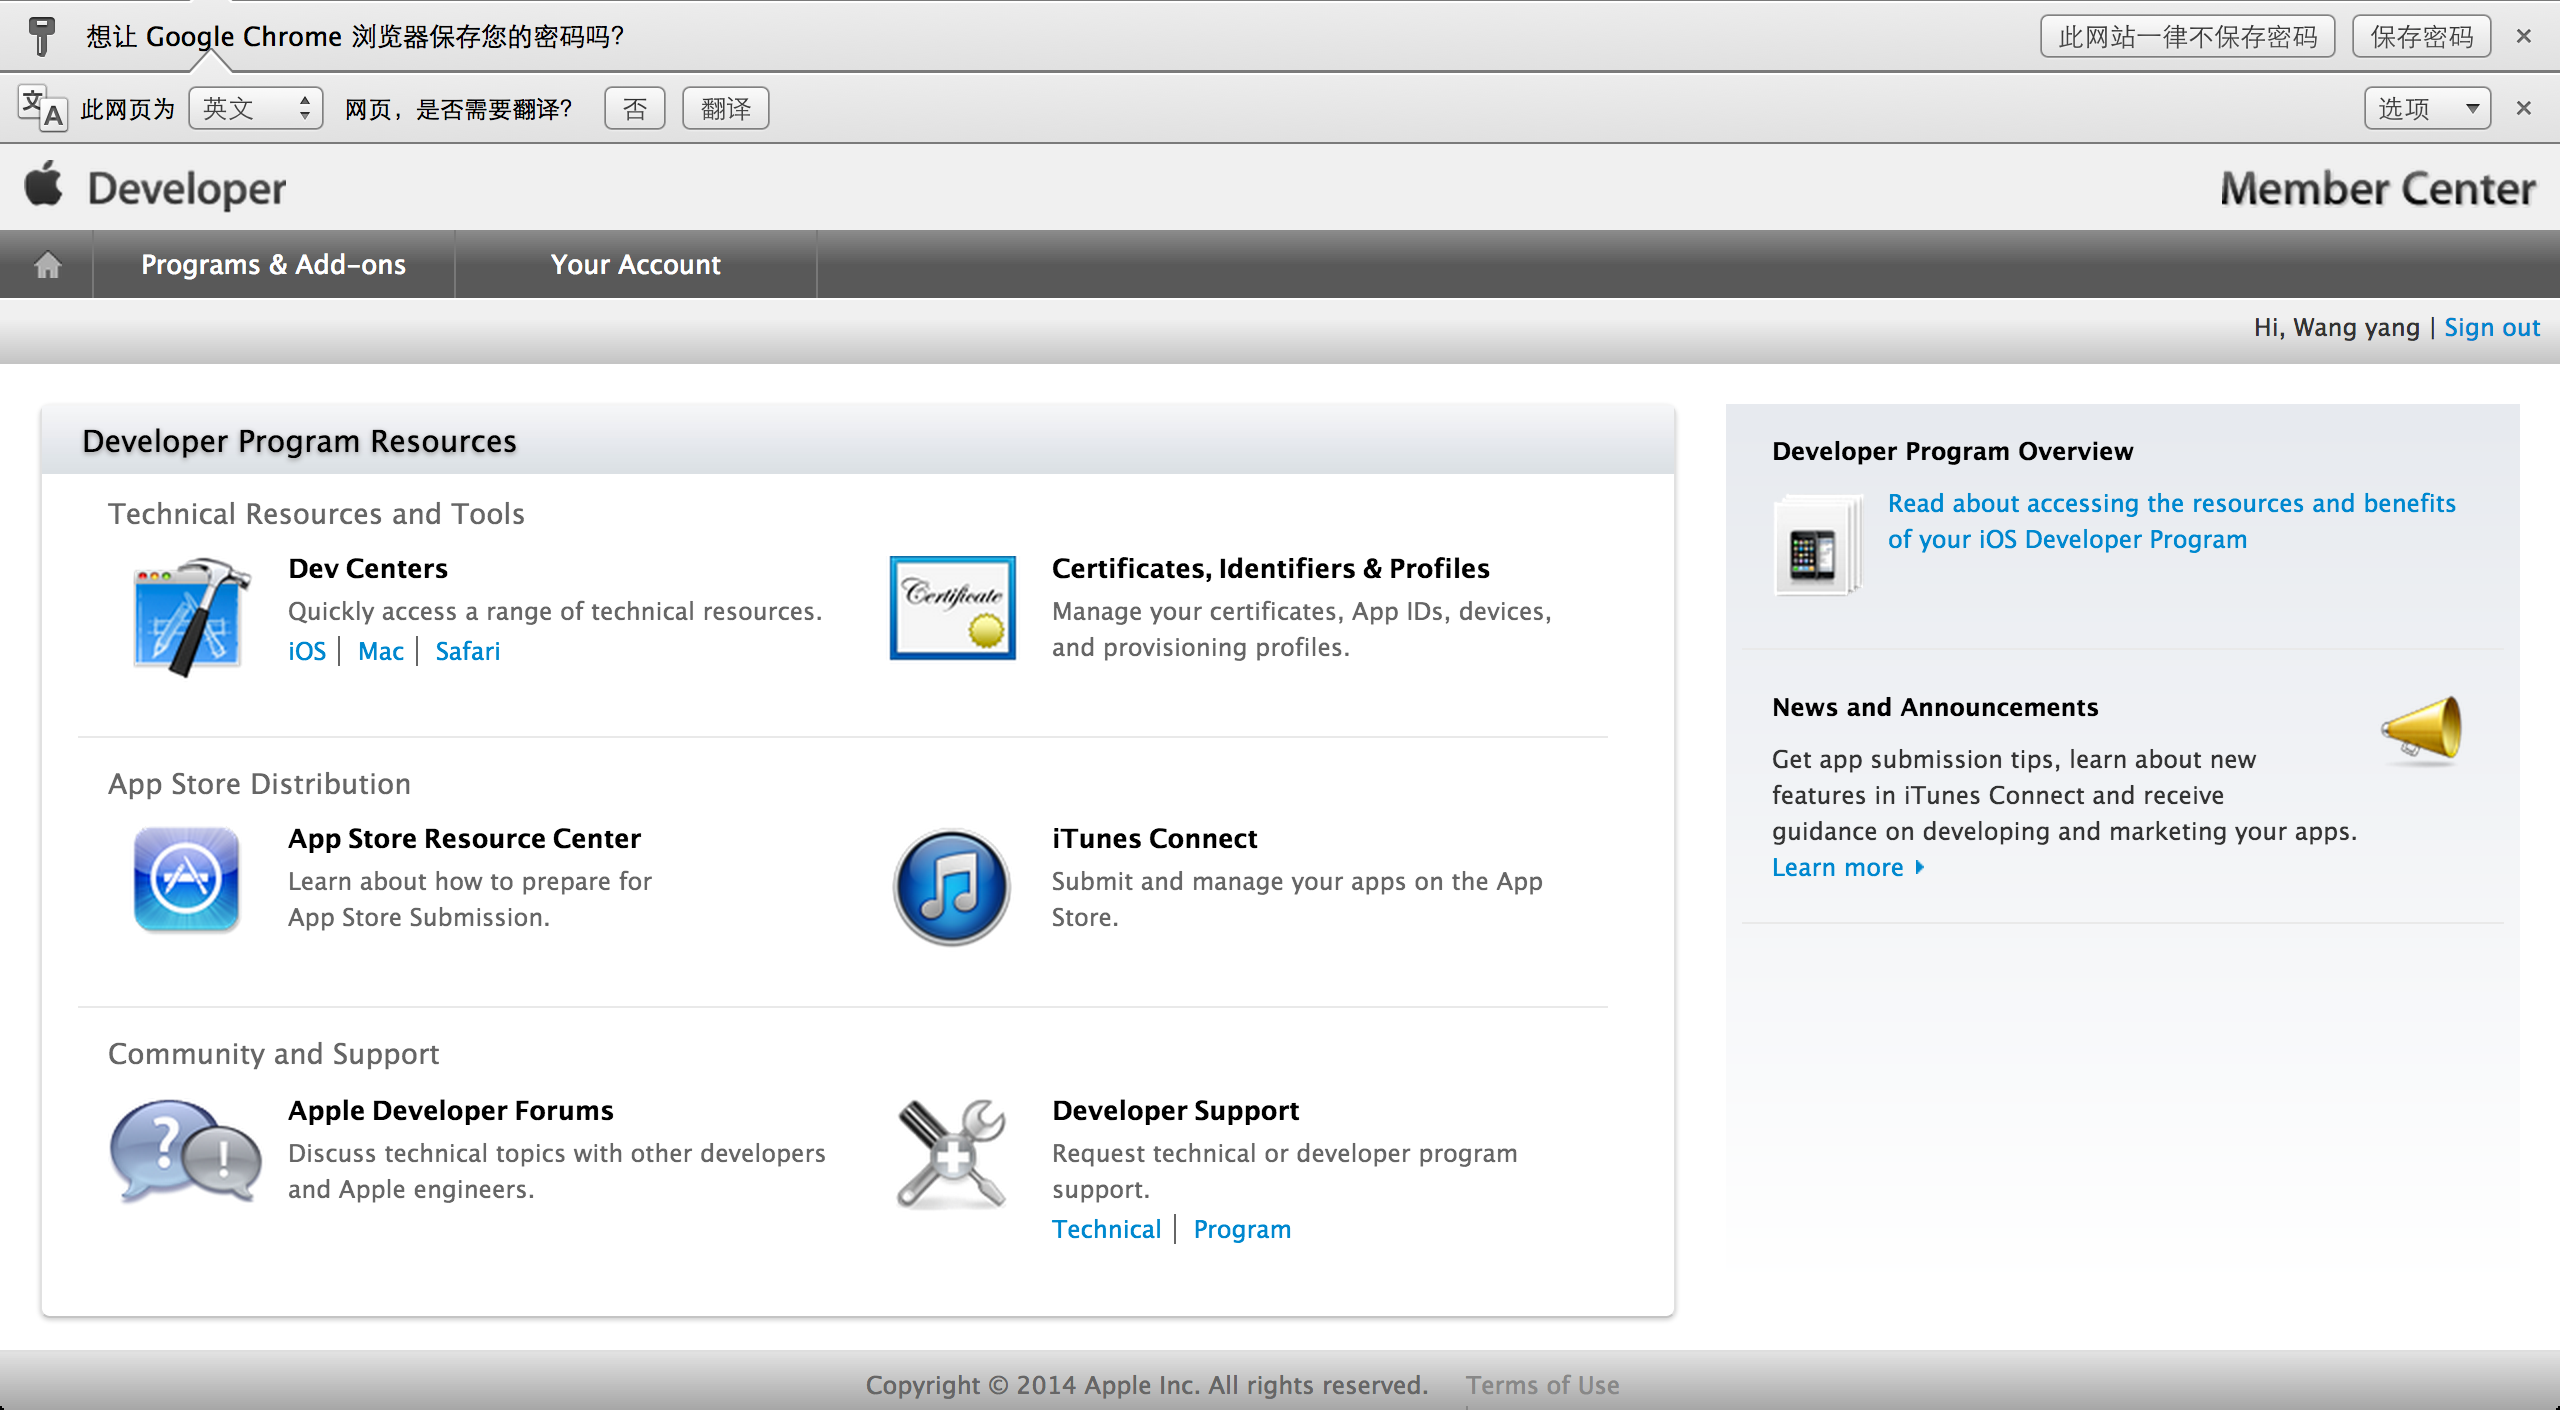Click the Developer Program Overview heading
The height and width of the screenshot is (1410, 2560).
[1953, 451]
